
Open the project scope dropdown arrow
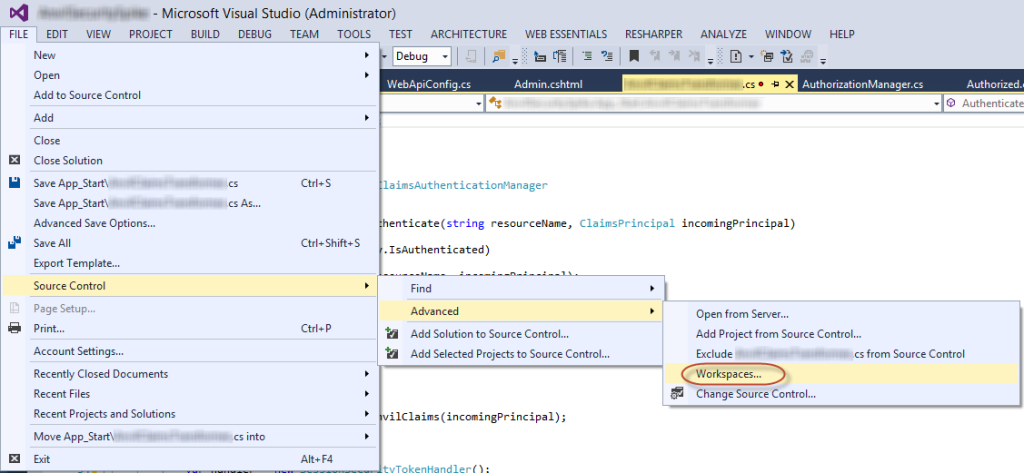point(479,103)
